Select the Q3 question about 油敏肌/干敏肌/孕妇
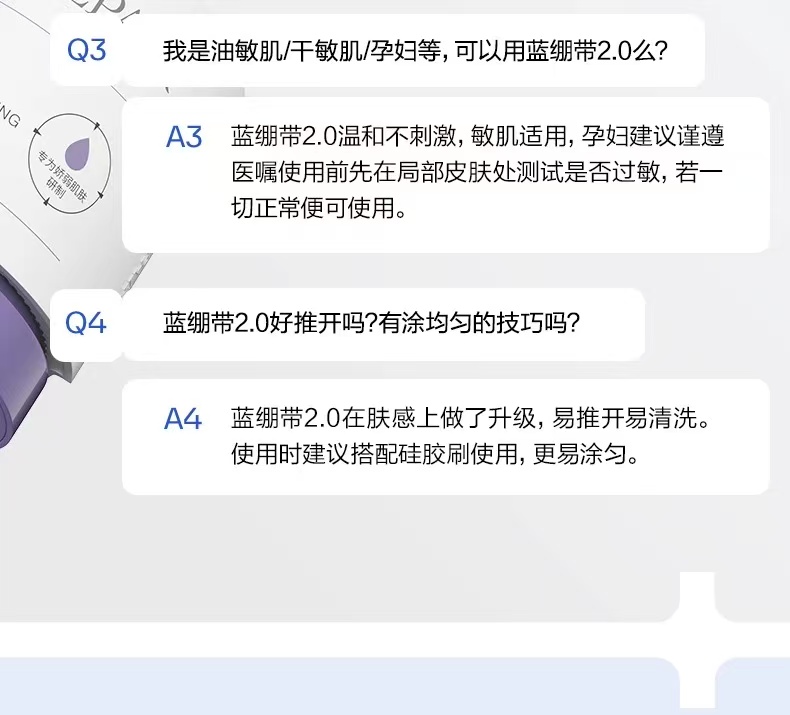Image resolution: width=790 pixels, height=715 pixels. click(x=415, y=49)
